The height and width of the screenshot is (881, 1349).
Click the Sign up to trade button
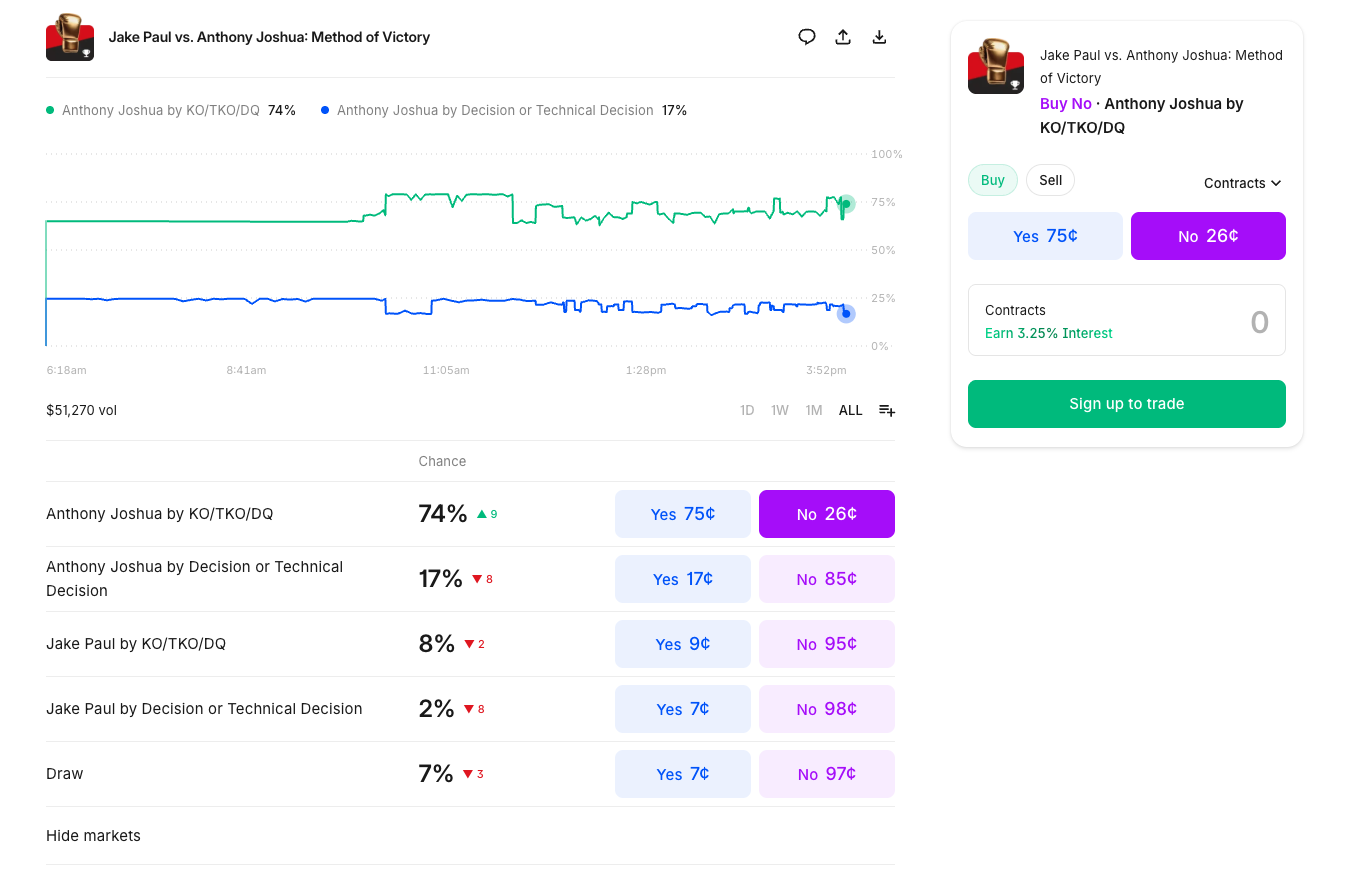pos(1126,404)
